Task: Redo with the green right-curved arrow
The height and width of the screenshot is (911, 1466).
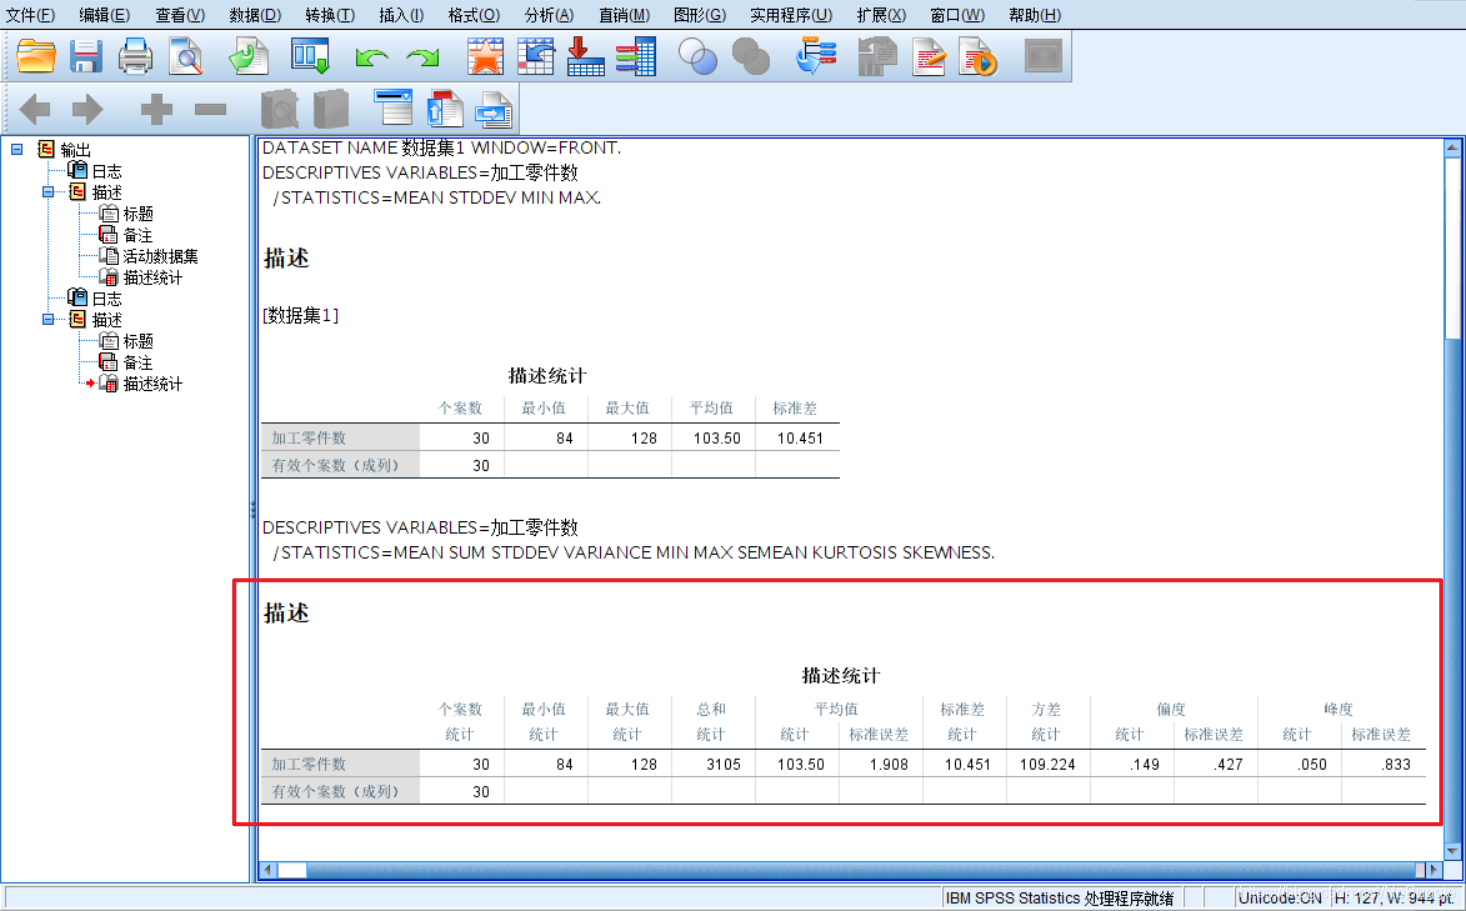Action: 423,58
